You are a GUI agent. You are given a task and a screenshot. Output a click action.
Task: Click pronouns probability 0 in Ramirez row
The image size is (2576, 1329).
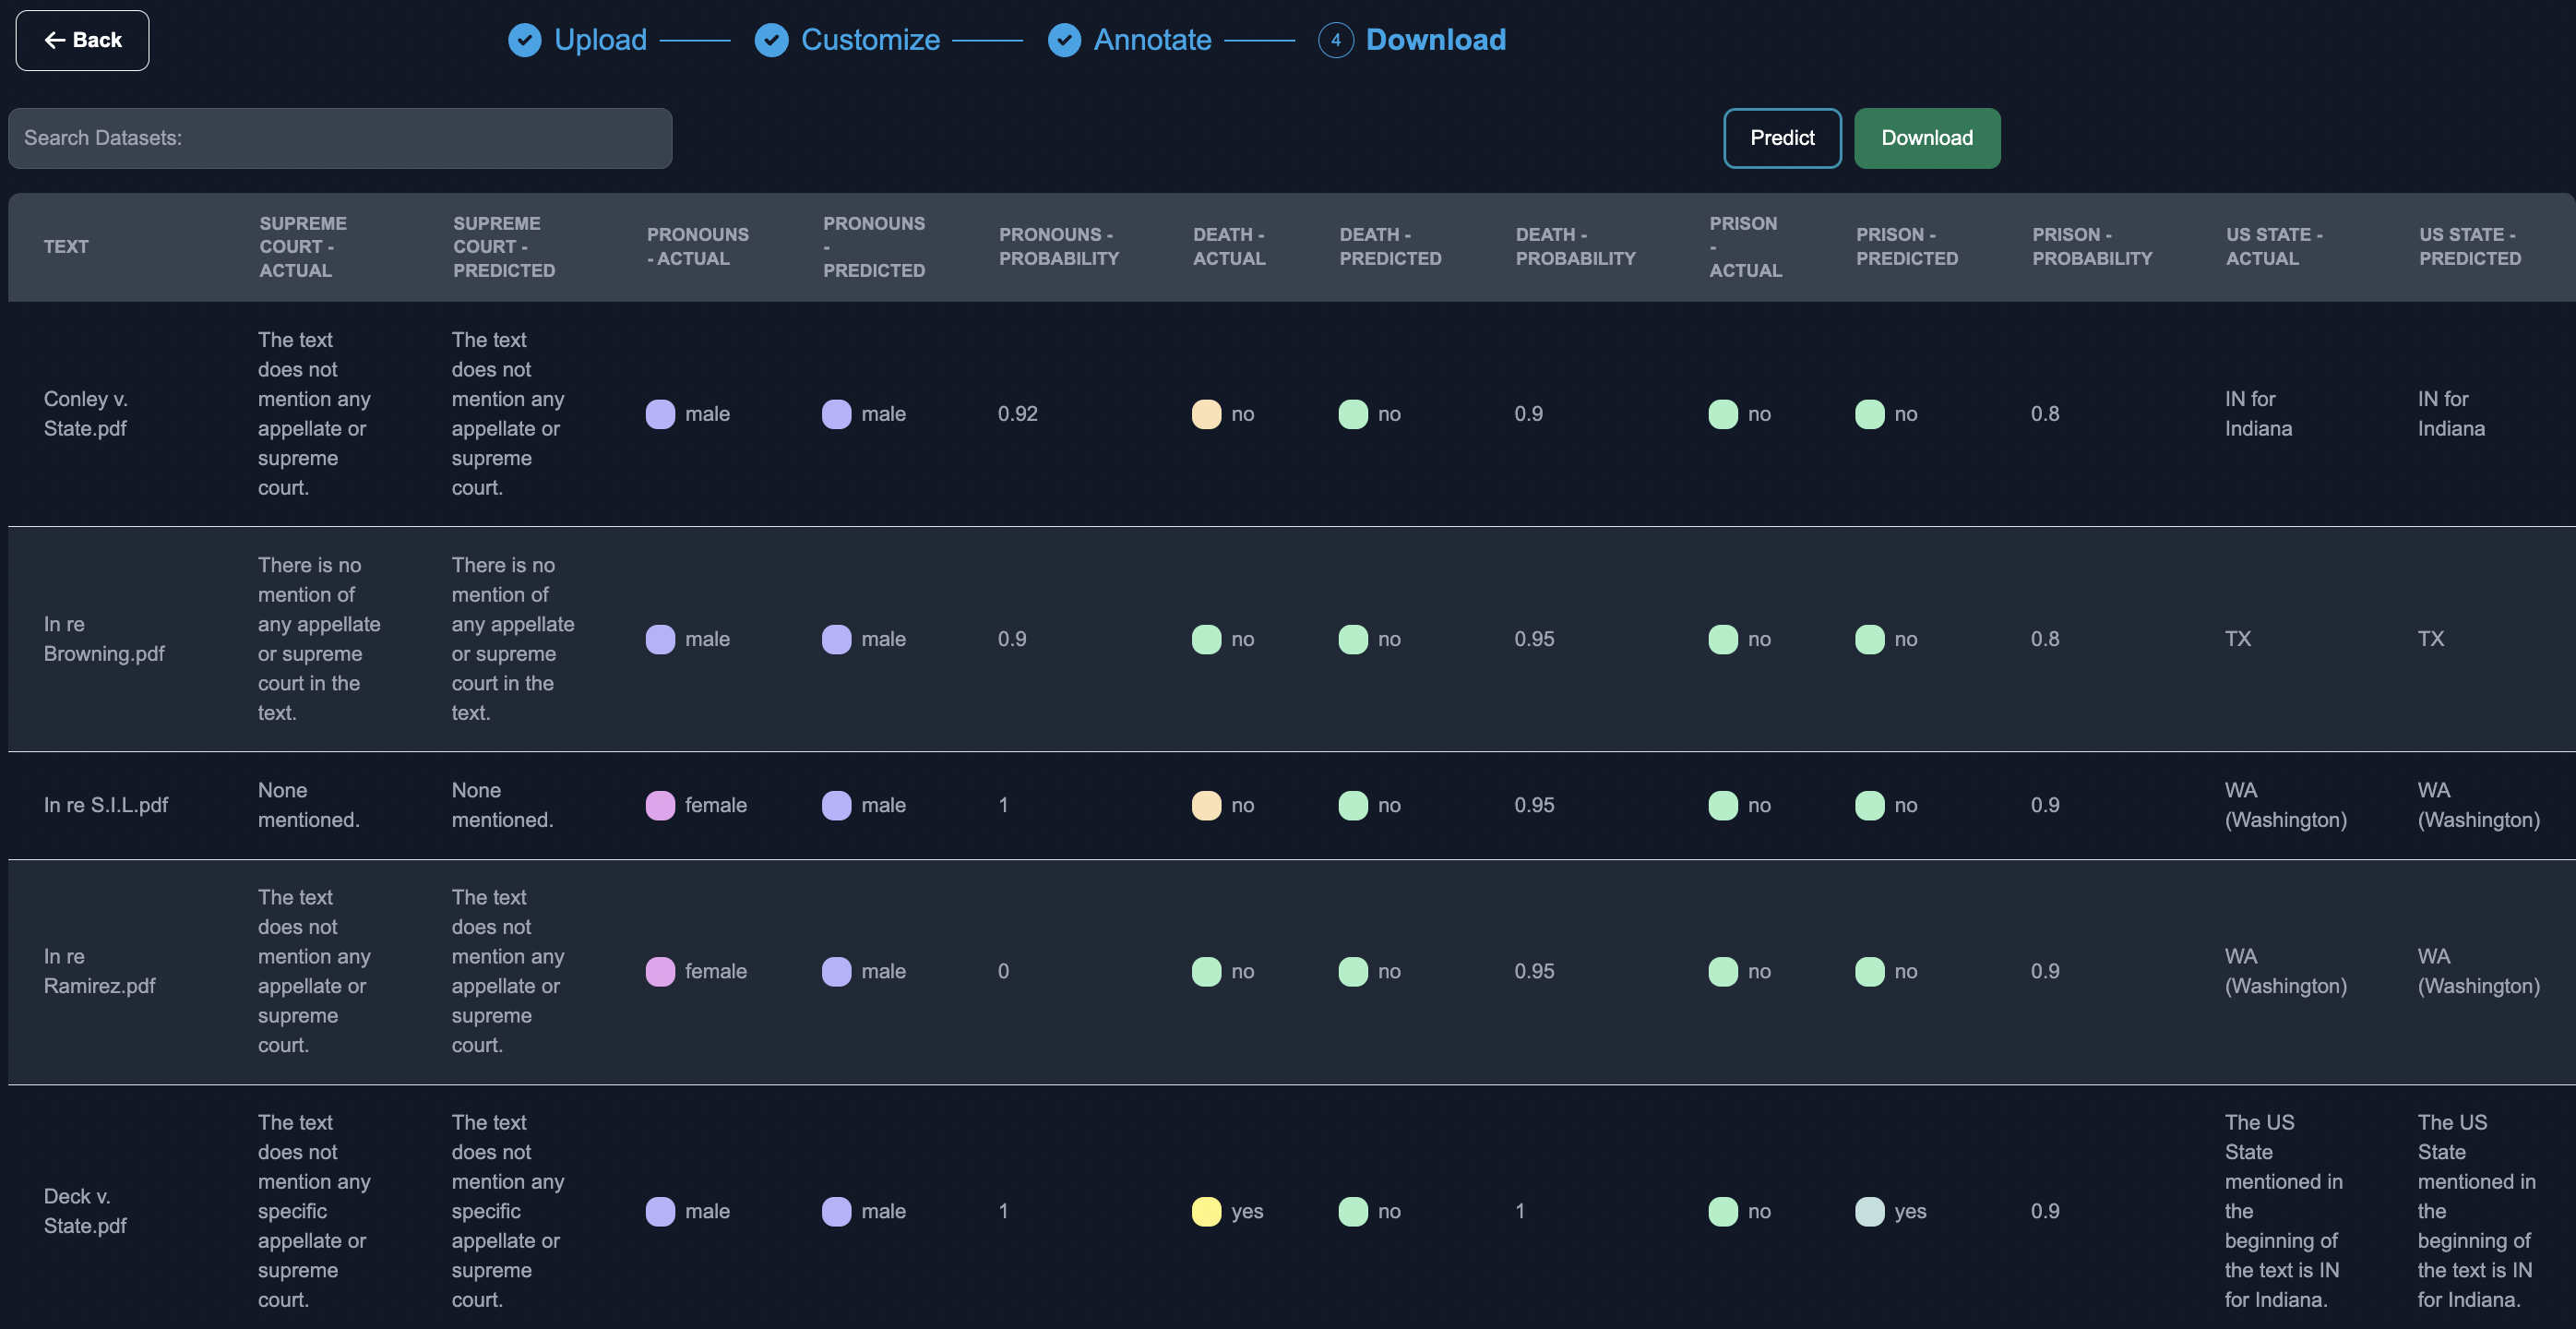pyautogui.click(x=1003, y=971)
